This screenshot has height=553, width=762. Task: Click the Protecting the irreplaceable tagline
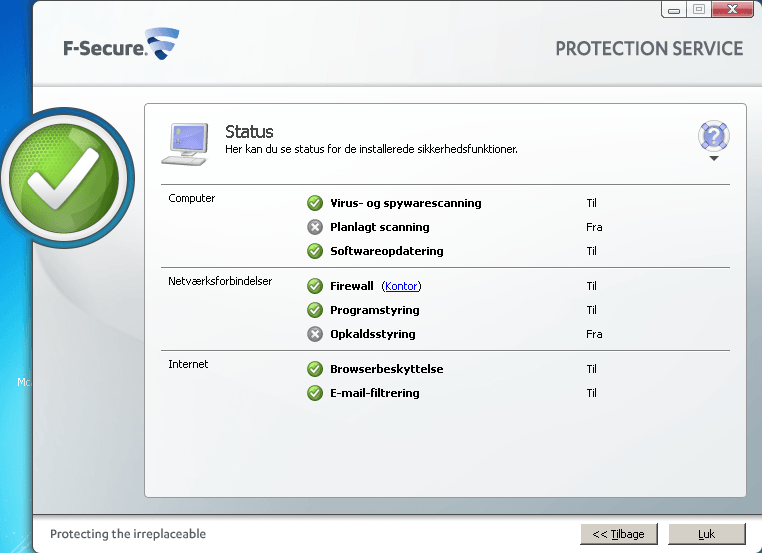[x=128, y=534]
